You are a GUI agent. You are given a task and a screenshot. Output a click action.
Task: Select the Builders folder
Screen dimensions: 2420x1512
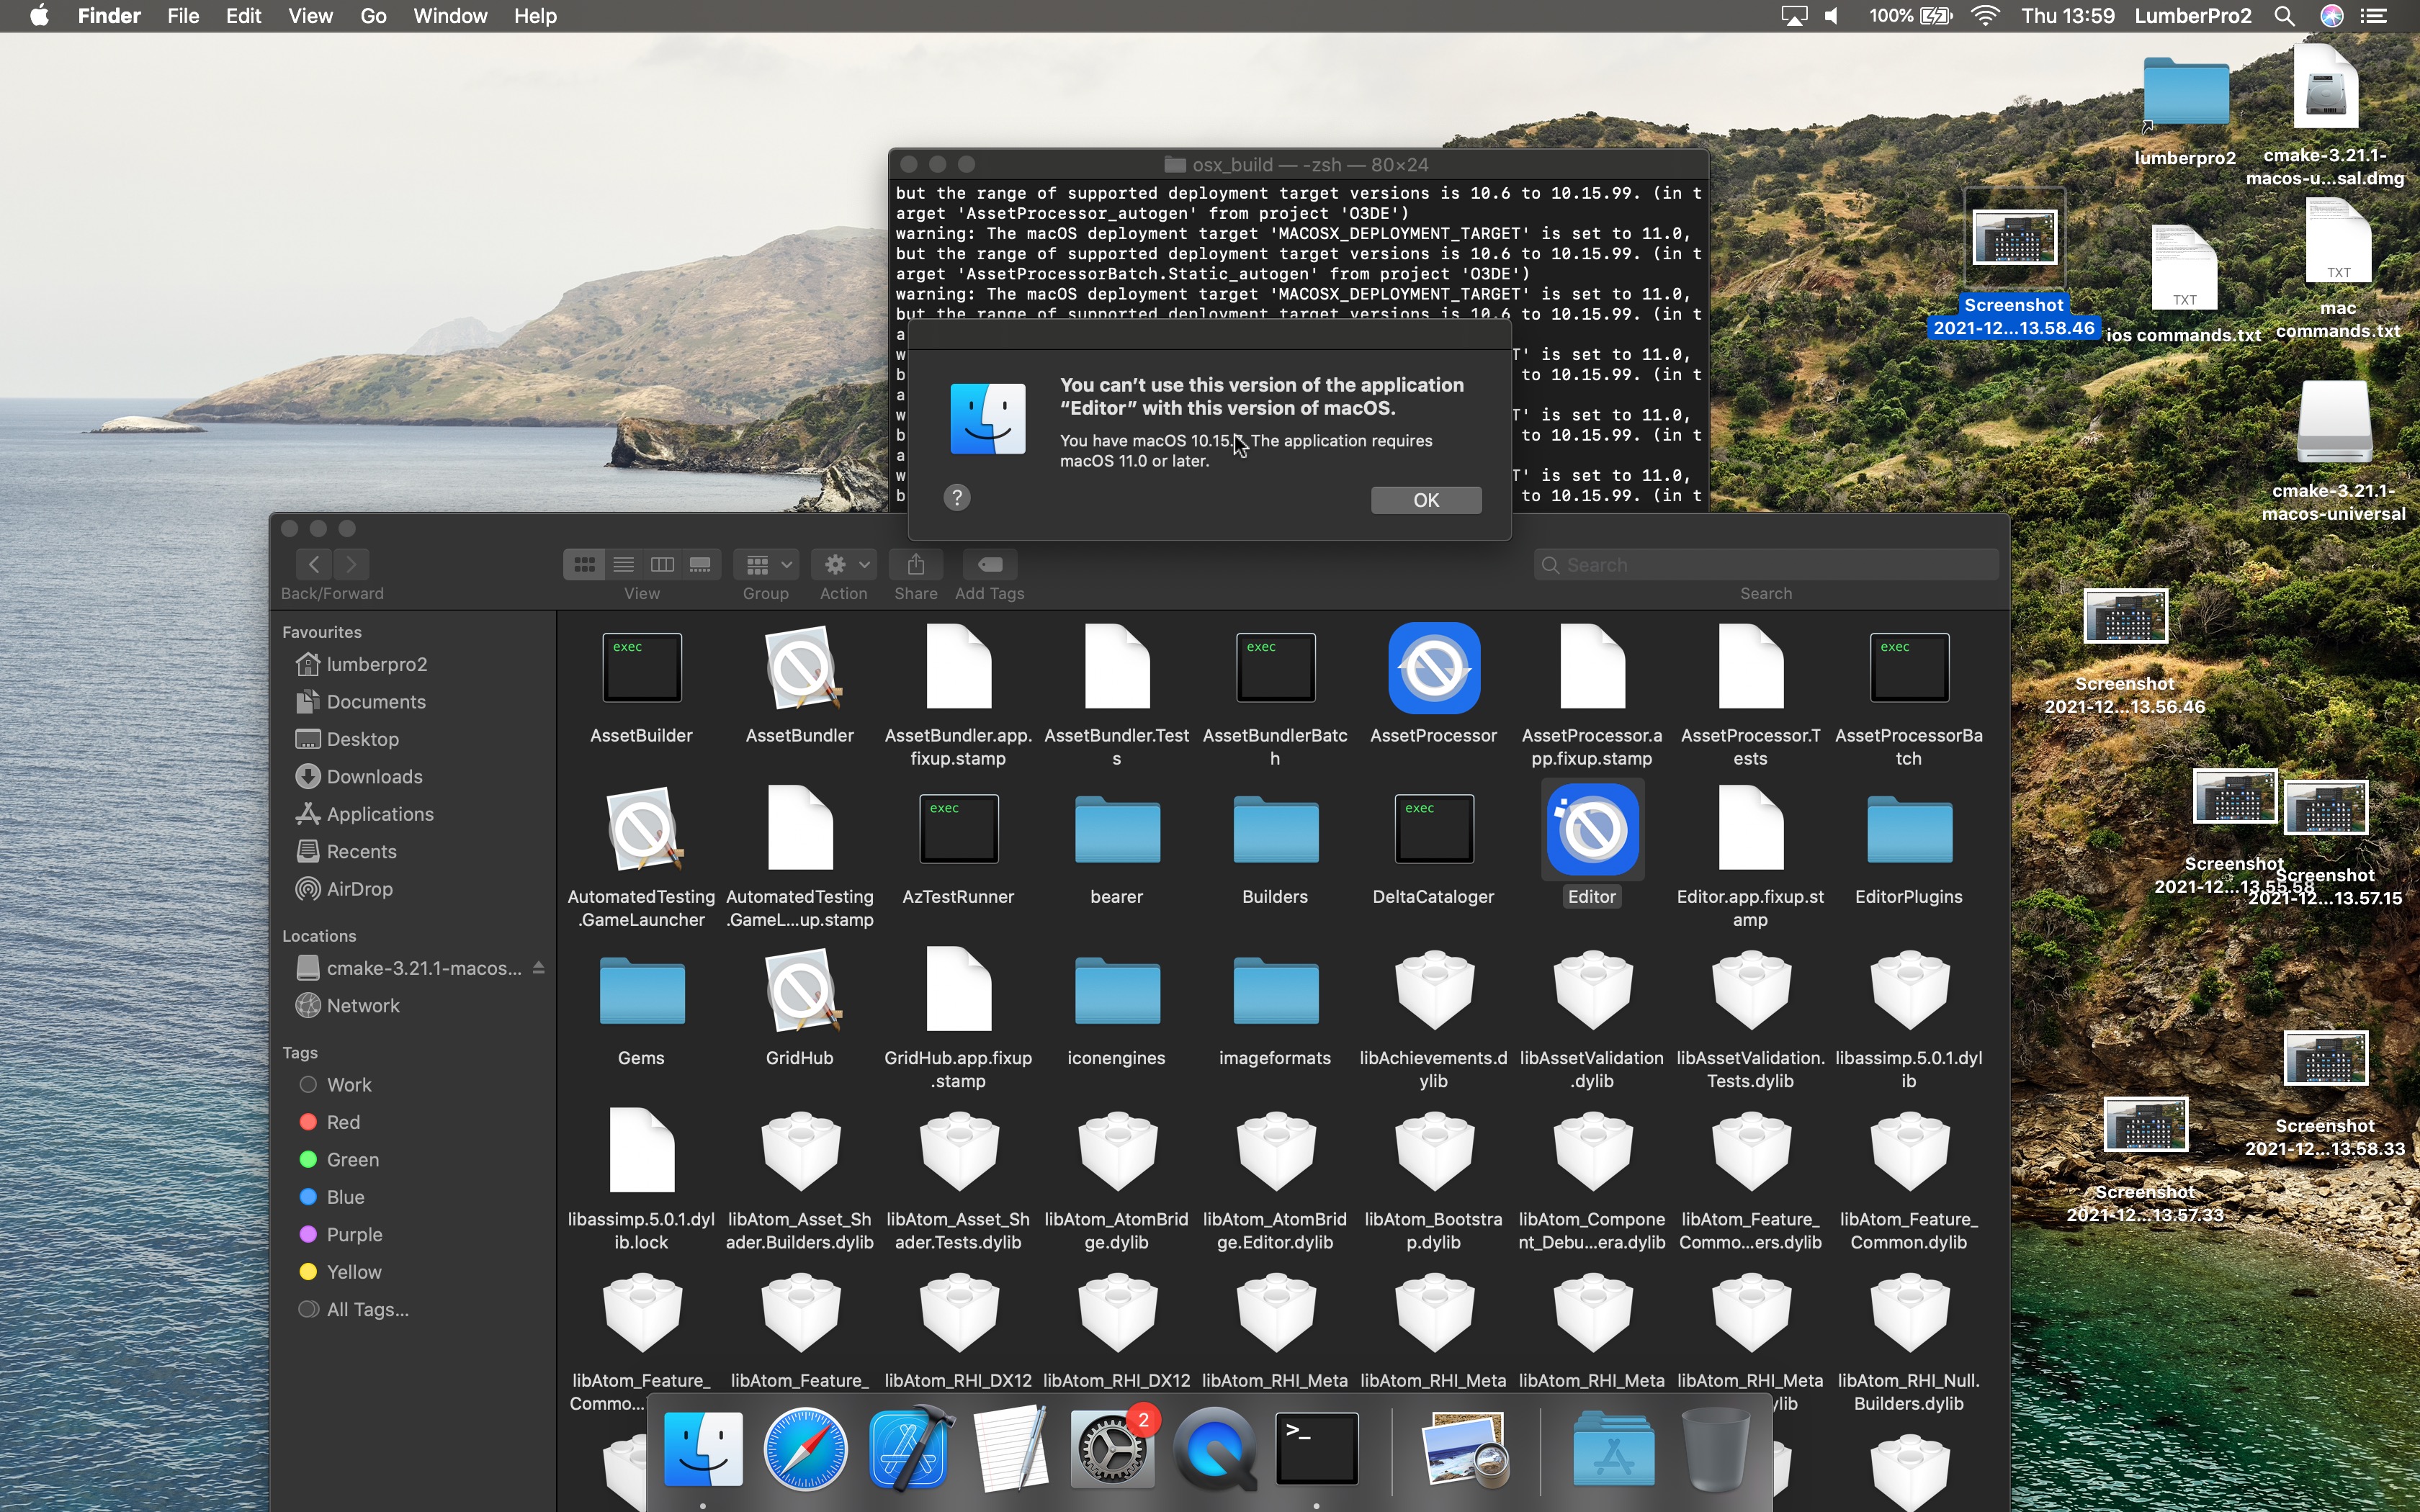click(1275, 829)
